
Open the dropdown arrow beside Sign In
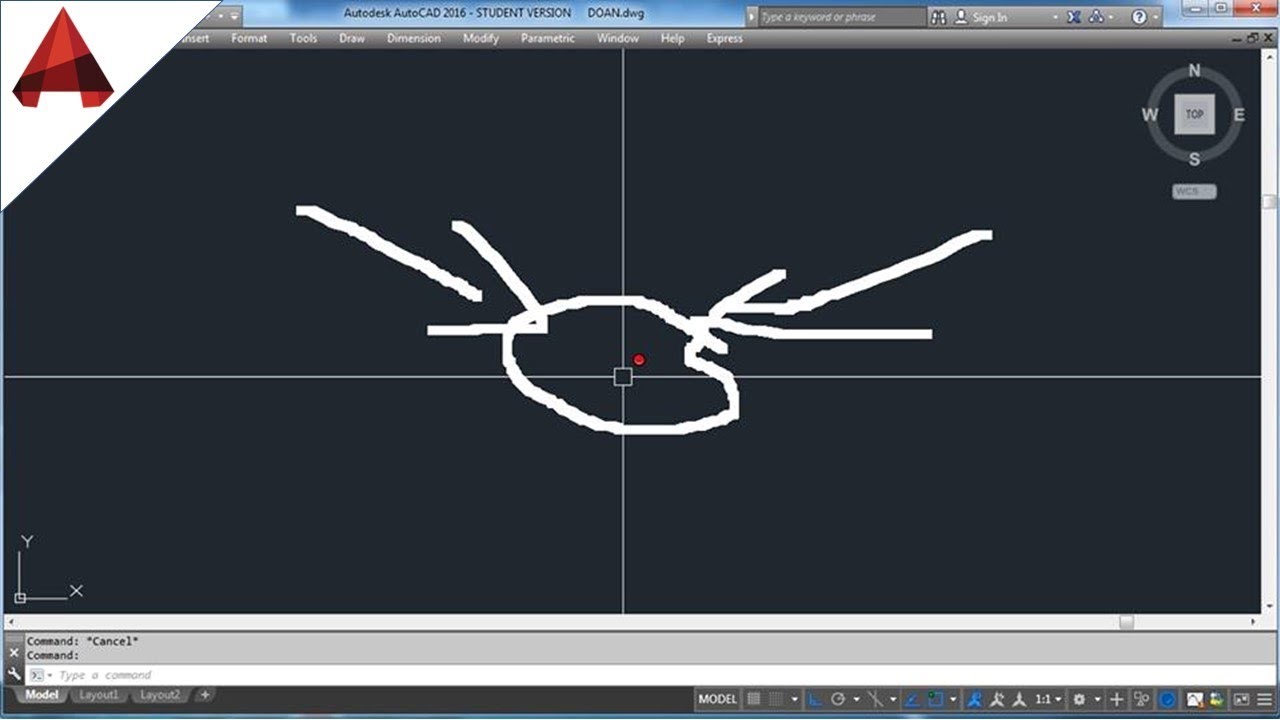[1055, 17]
